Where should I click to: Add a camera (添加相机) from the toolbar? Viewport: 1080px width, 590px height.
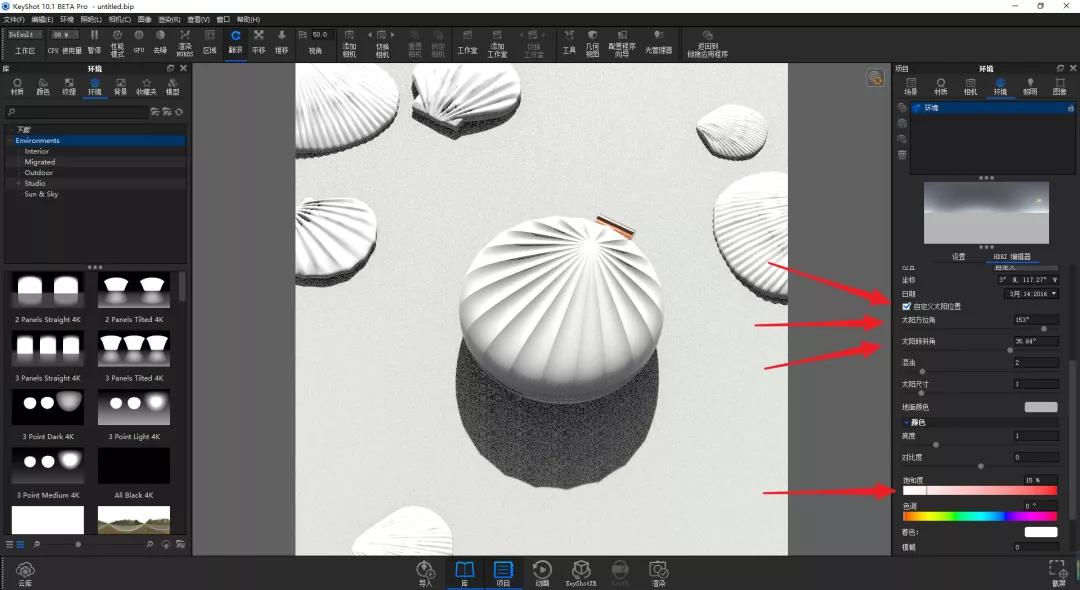349,43
